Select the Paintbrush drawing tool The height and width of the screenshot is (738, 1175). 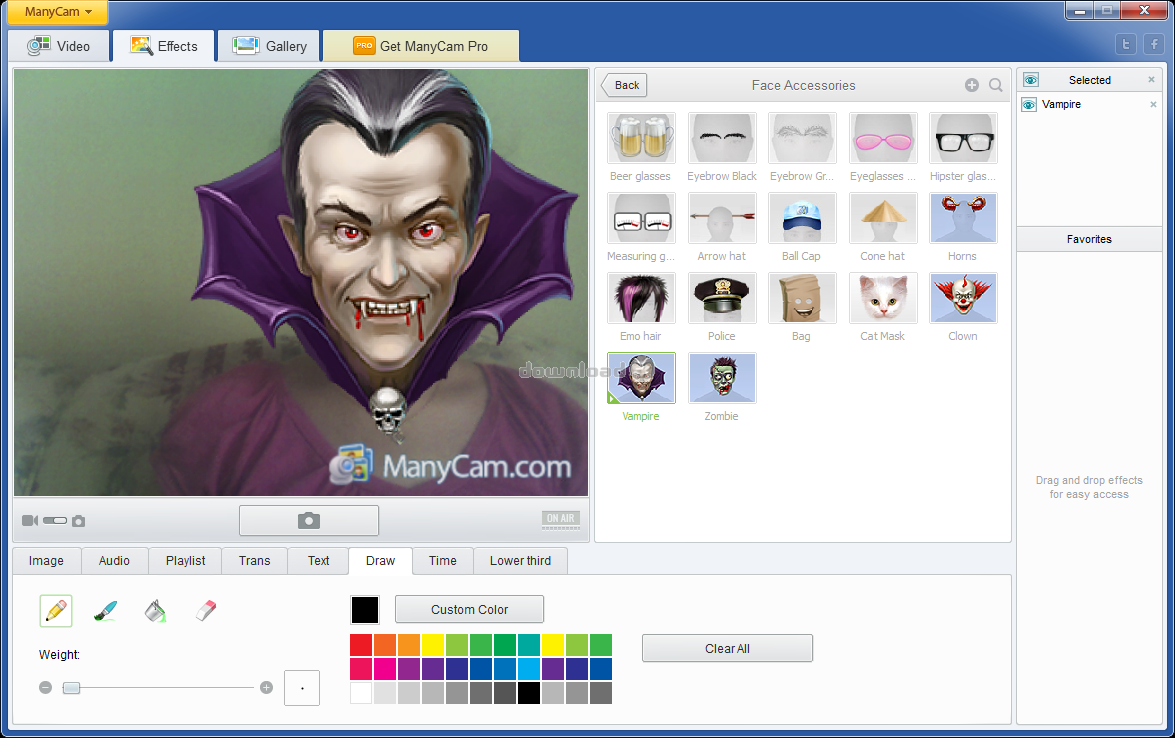point(106,610)
